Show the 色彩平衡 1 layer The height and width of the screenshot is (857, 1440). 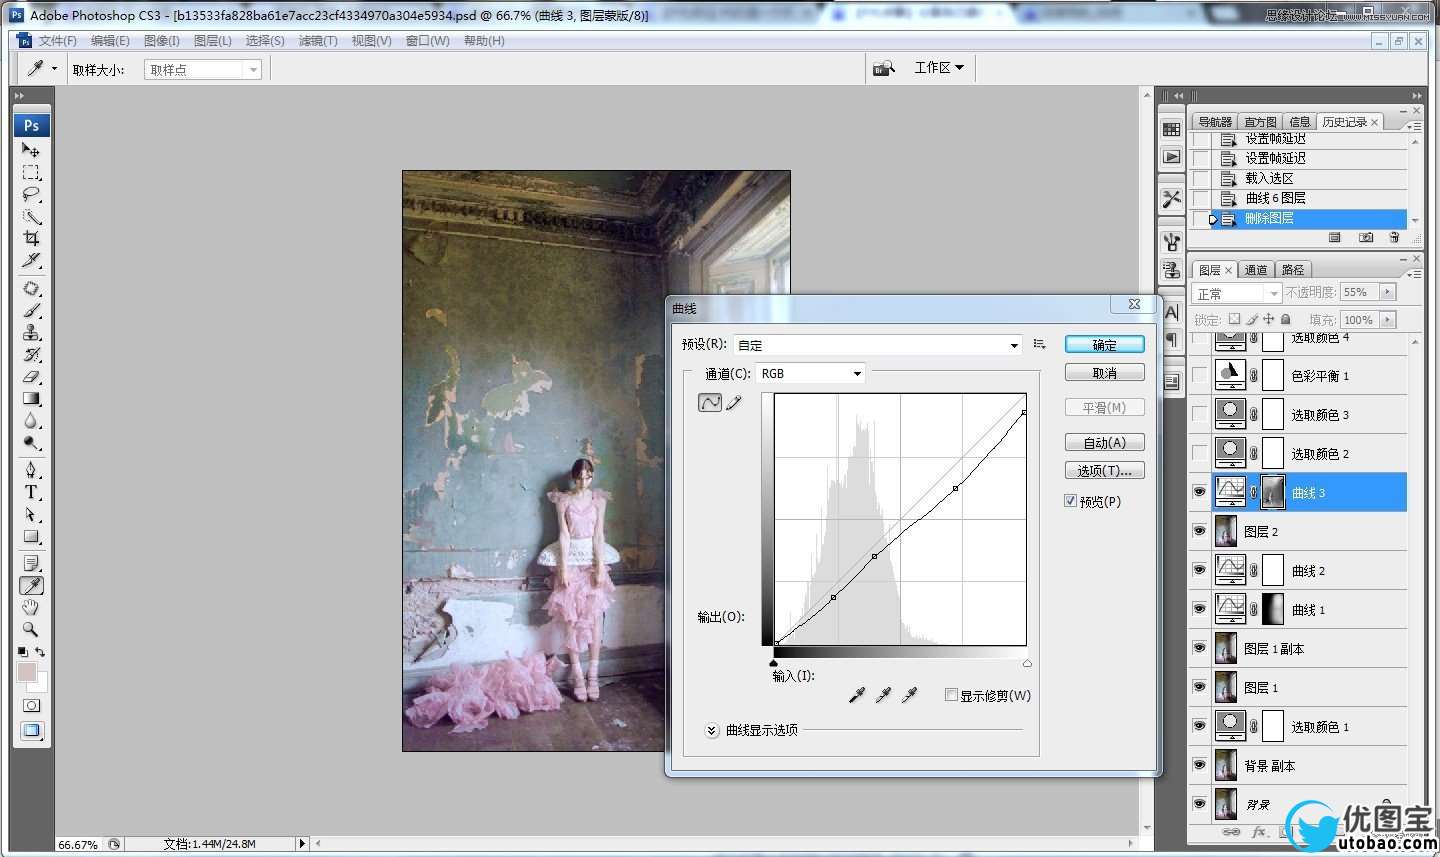pos(1199,375)
